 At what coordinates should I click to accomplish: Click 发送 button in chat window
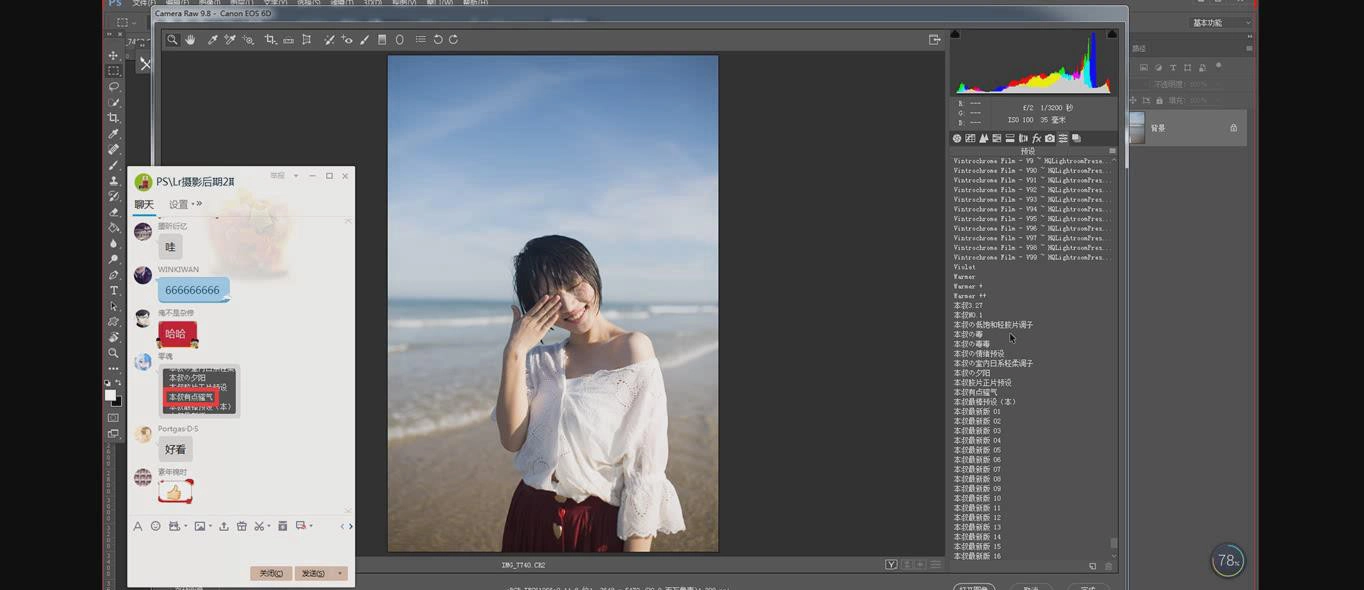pos(314,573)
